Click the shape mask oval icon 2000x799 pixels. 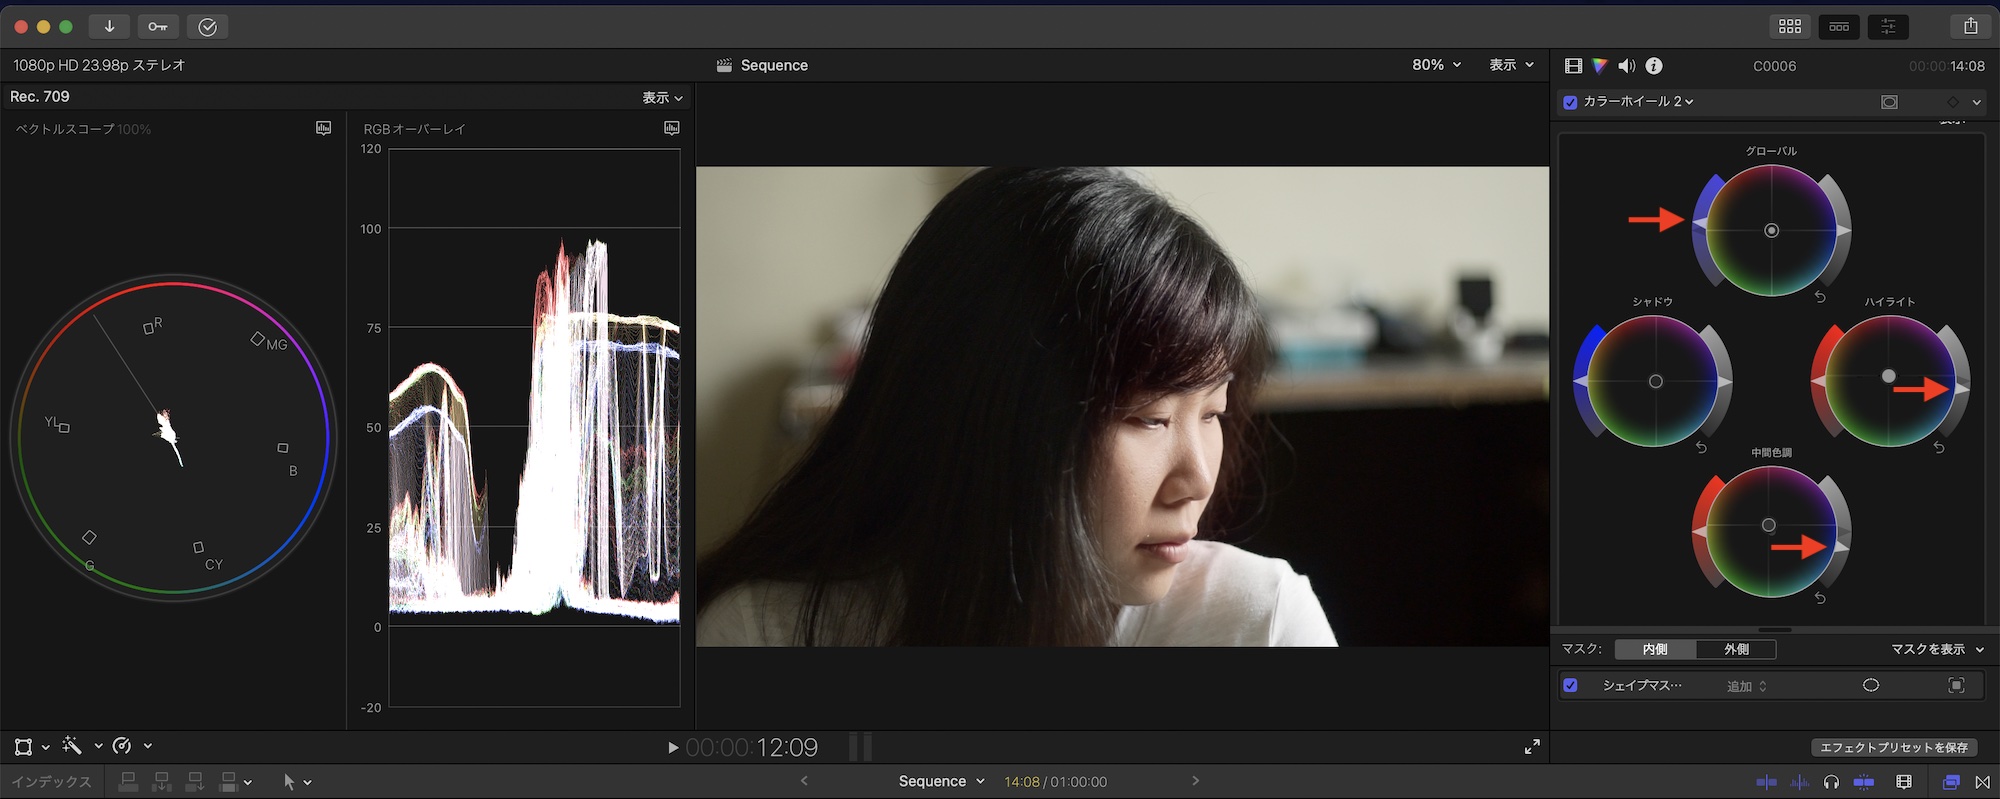coord(1871,685)
